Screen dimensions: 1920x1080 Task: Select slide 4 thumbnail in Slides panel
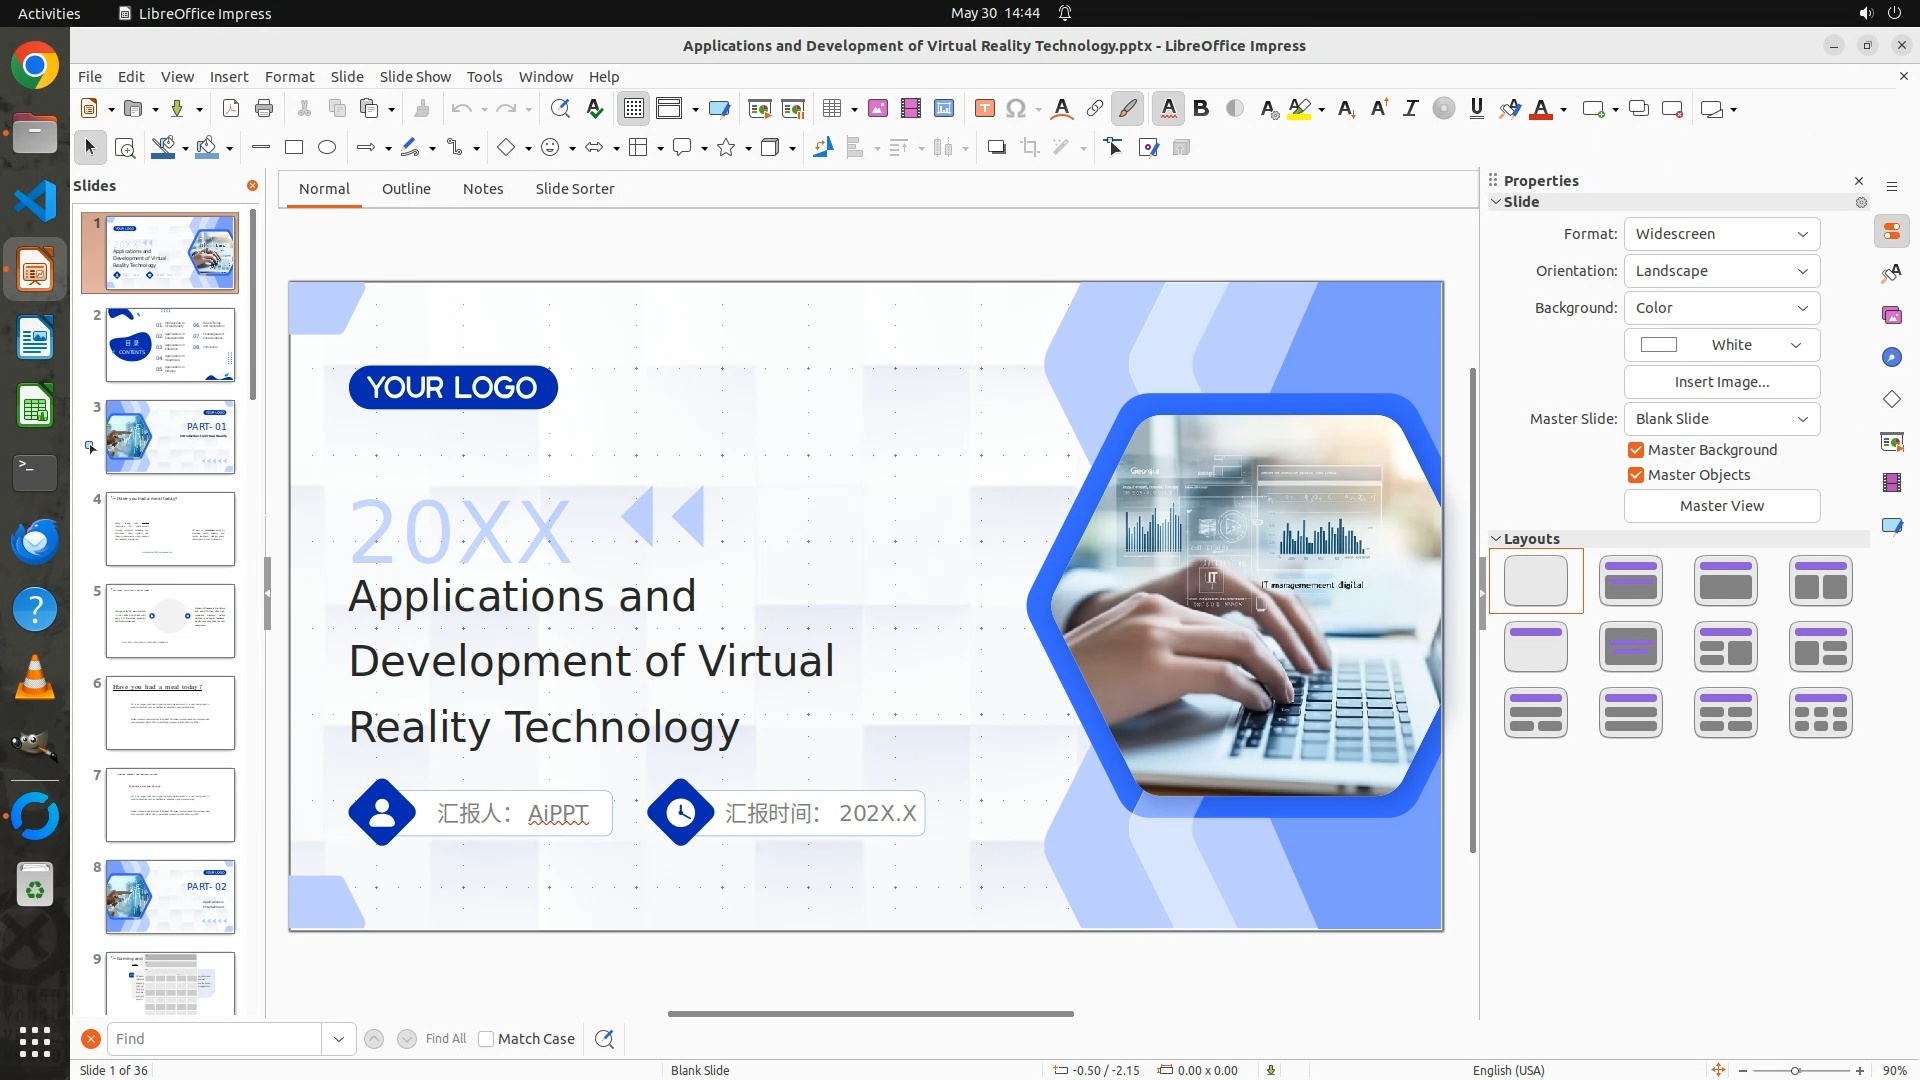point(170,529)
